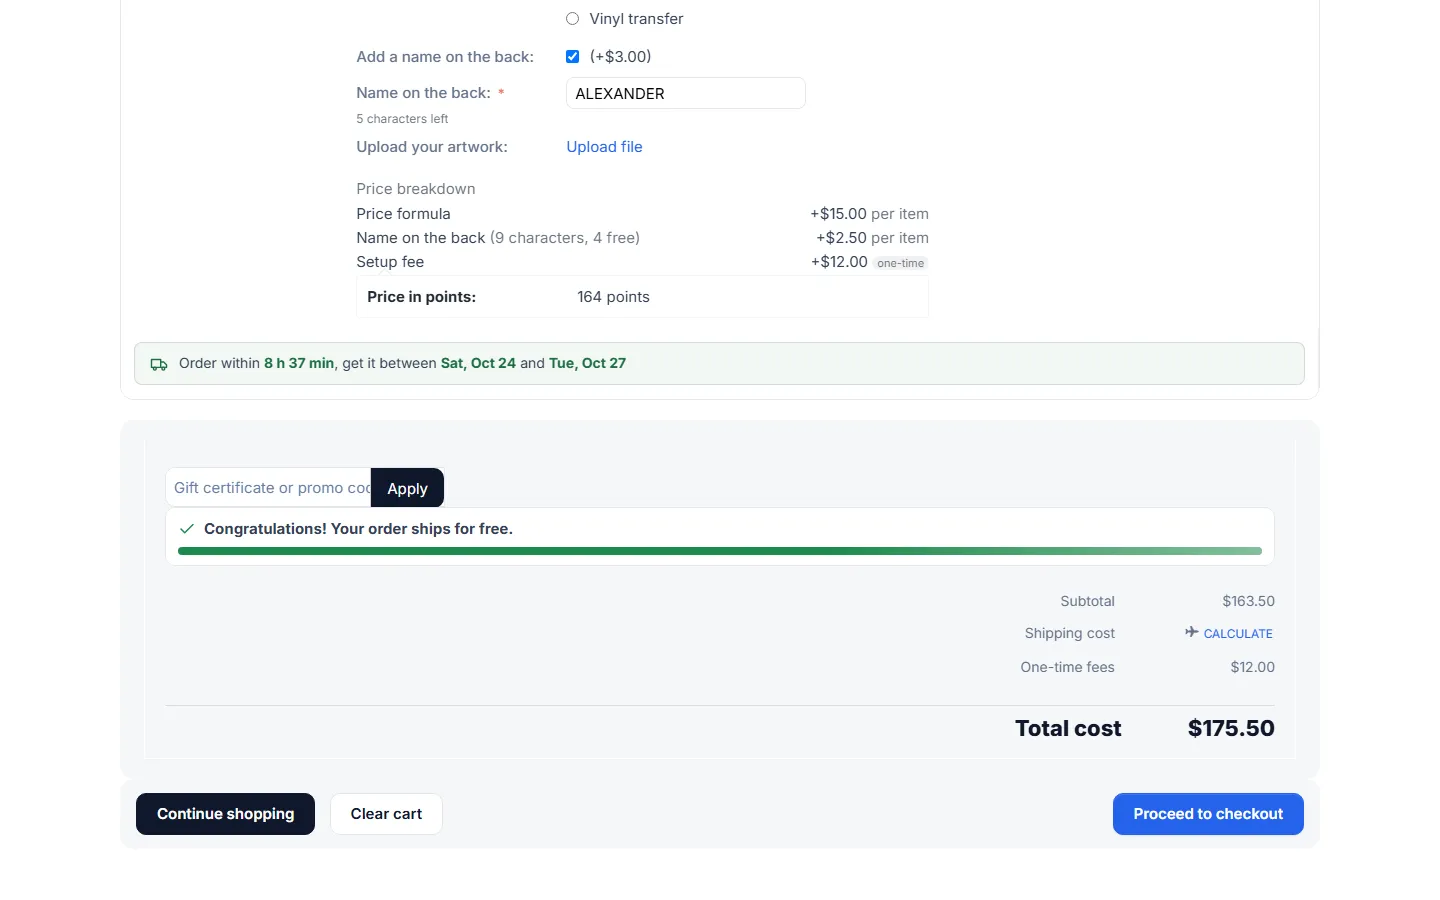
Task: Click the green checkmark free shipping icon
Action: tap(186, 529)
